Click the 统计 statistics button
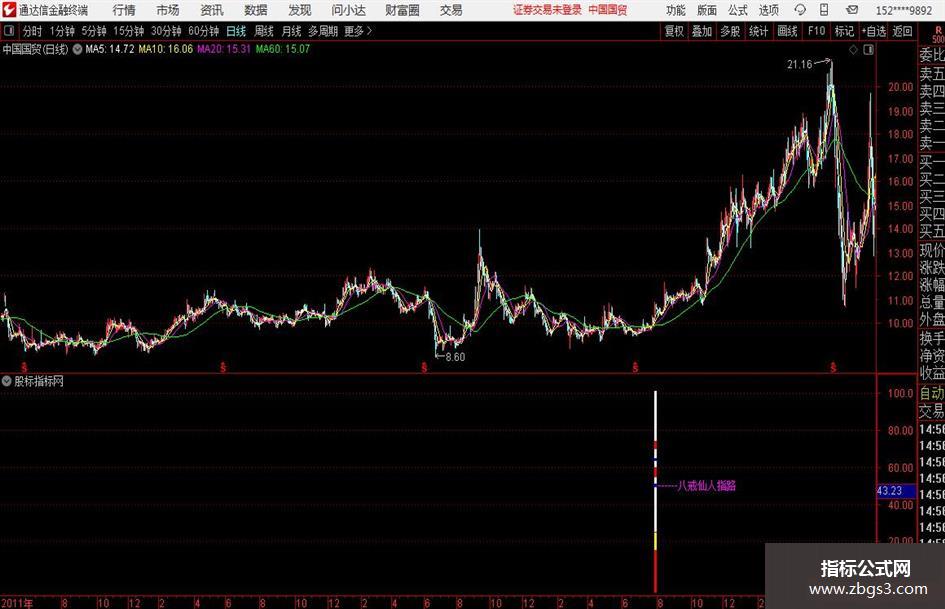The height and width of the screenshot is (609, 945). tap(759, 31)
